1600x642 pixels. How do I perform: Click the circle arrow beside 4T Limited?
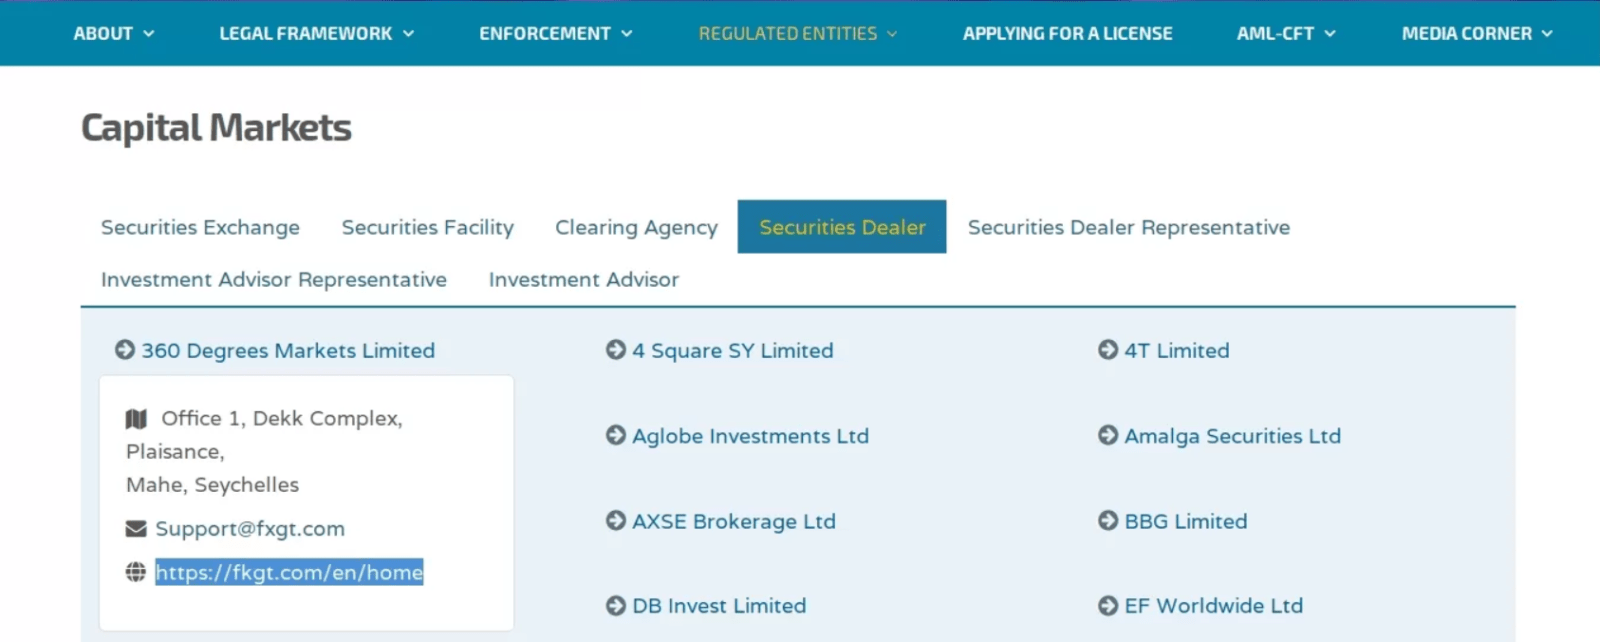point(1108,350)
